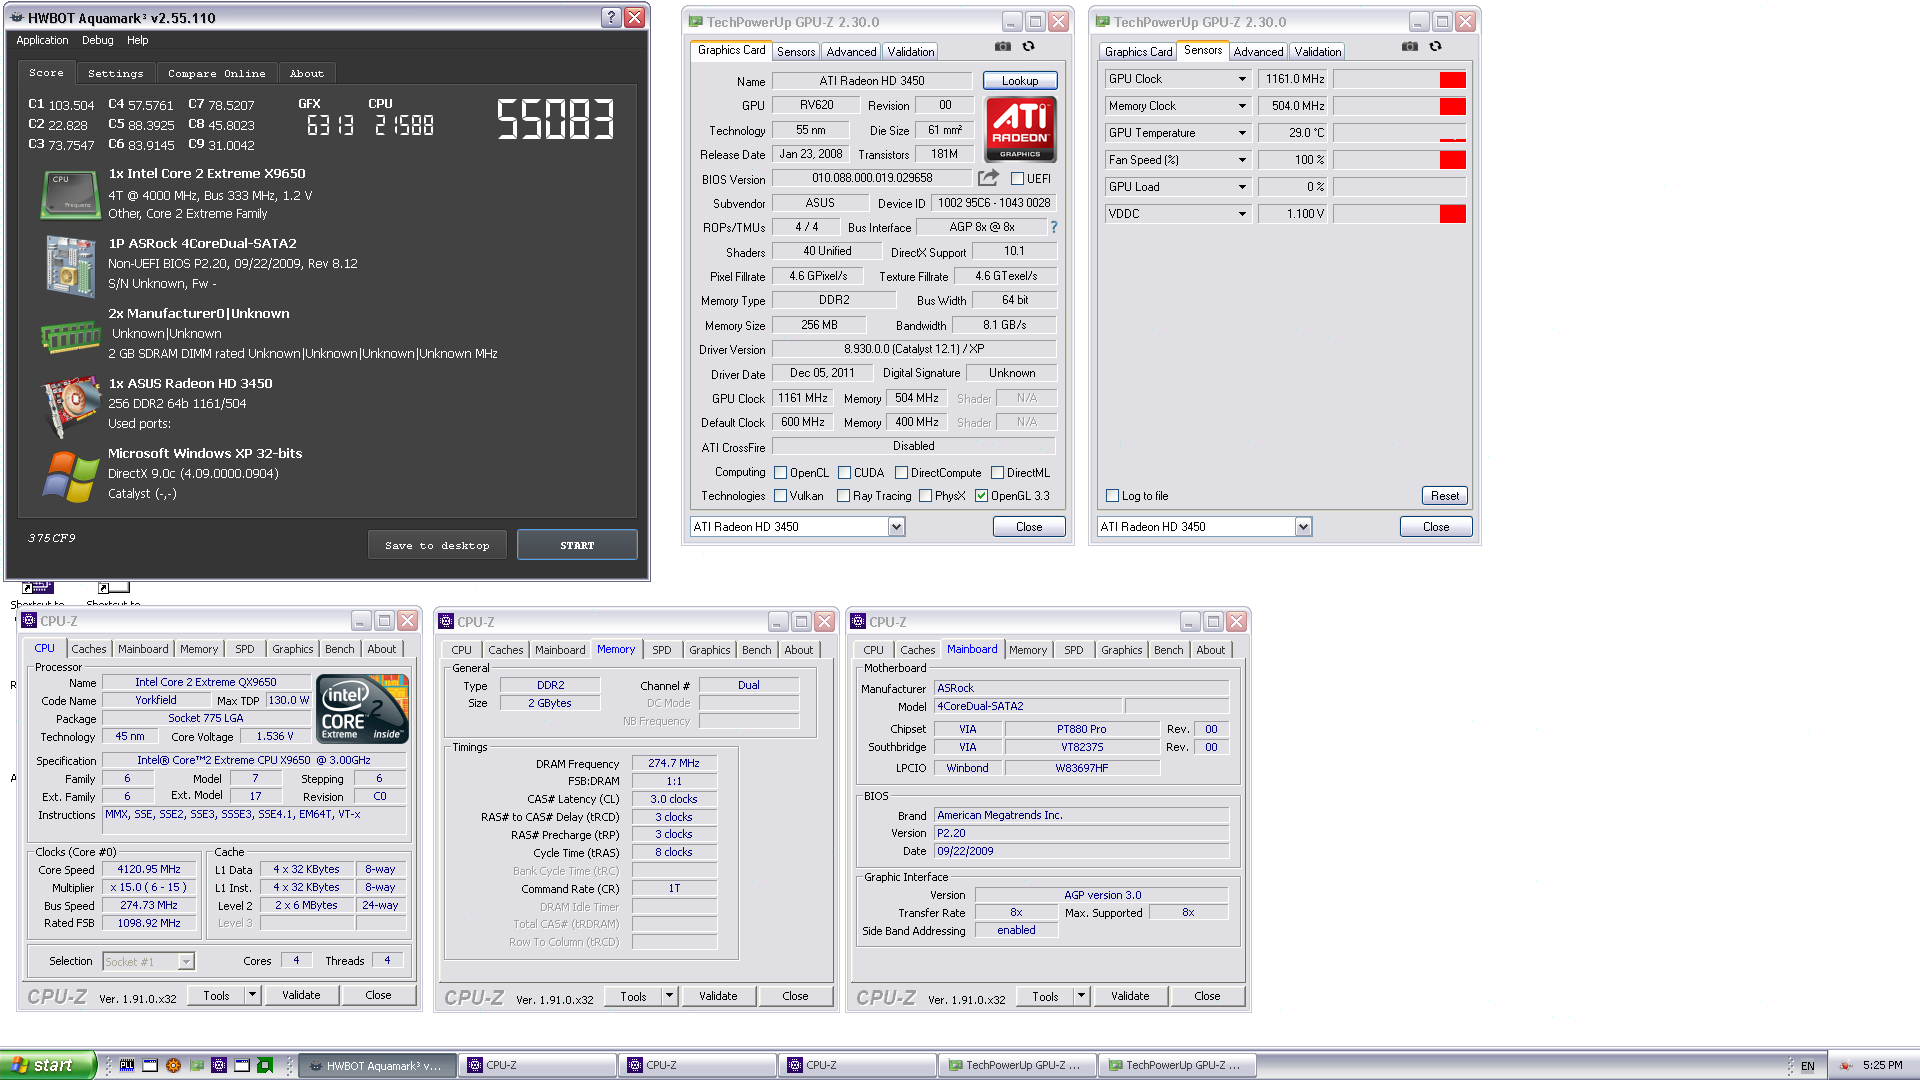1920x1080 pixels.
Task: Launch the purple CPU-Z quick launch icon
Action: click(219, 1065)
